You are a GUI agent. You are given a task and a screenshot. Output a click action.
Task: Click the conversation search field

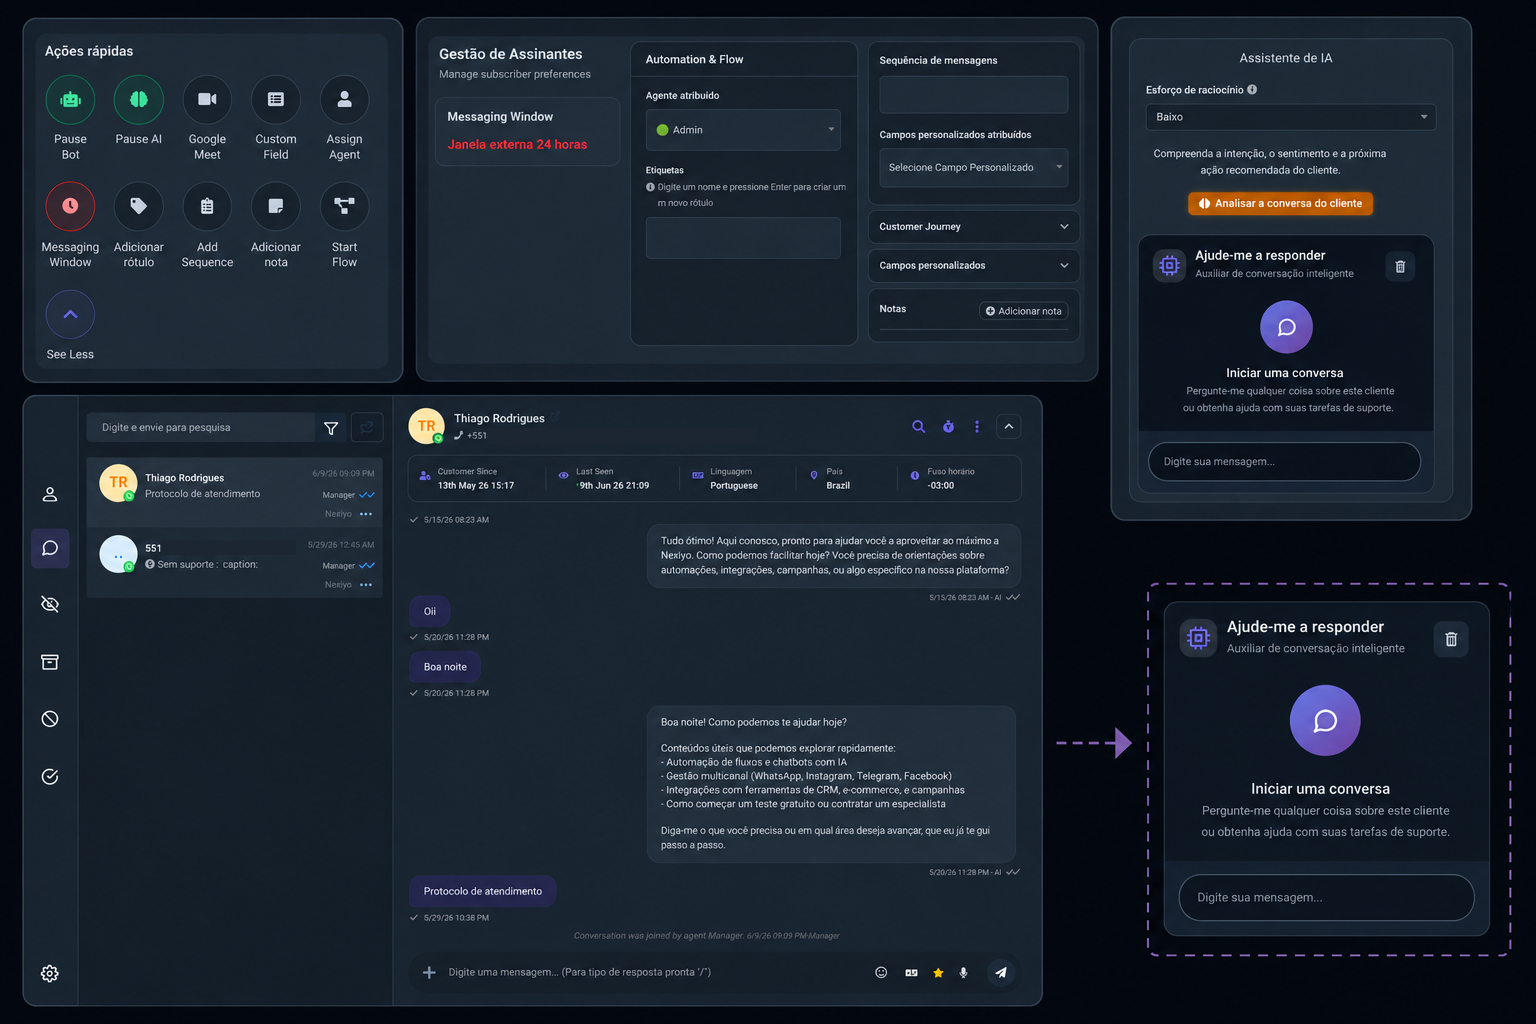click(x=202, y=427)
